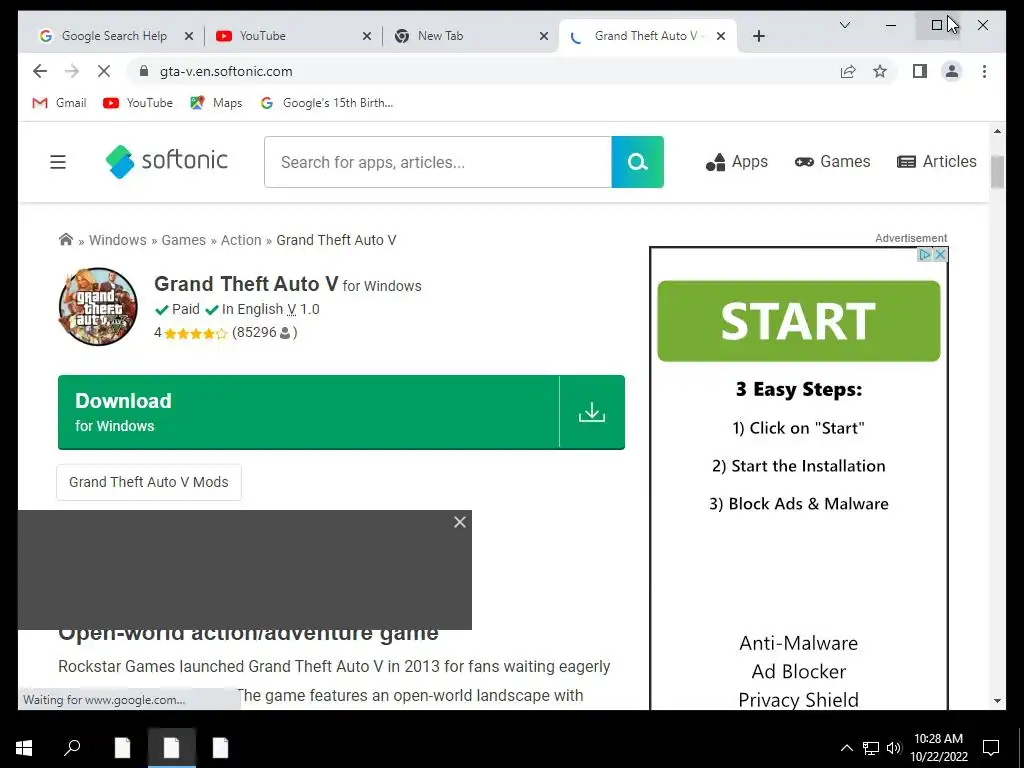Focus the Search for apps field
1024x768 pixels.
tap(438, 162)
